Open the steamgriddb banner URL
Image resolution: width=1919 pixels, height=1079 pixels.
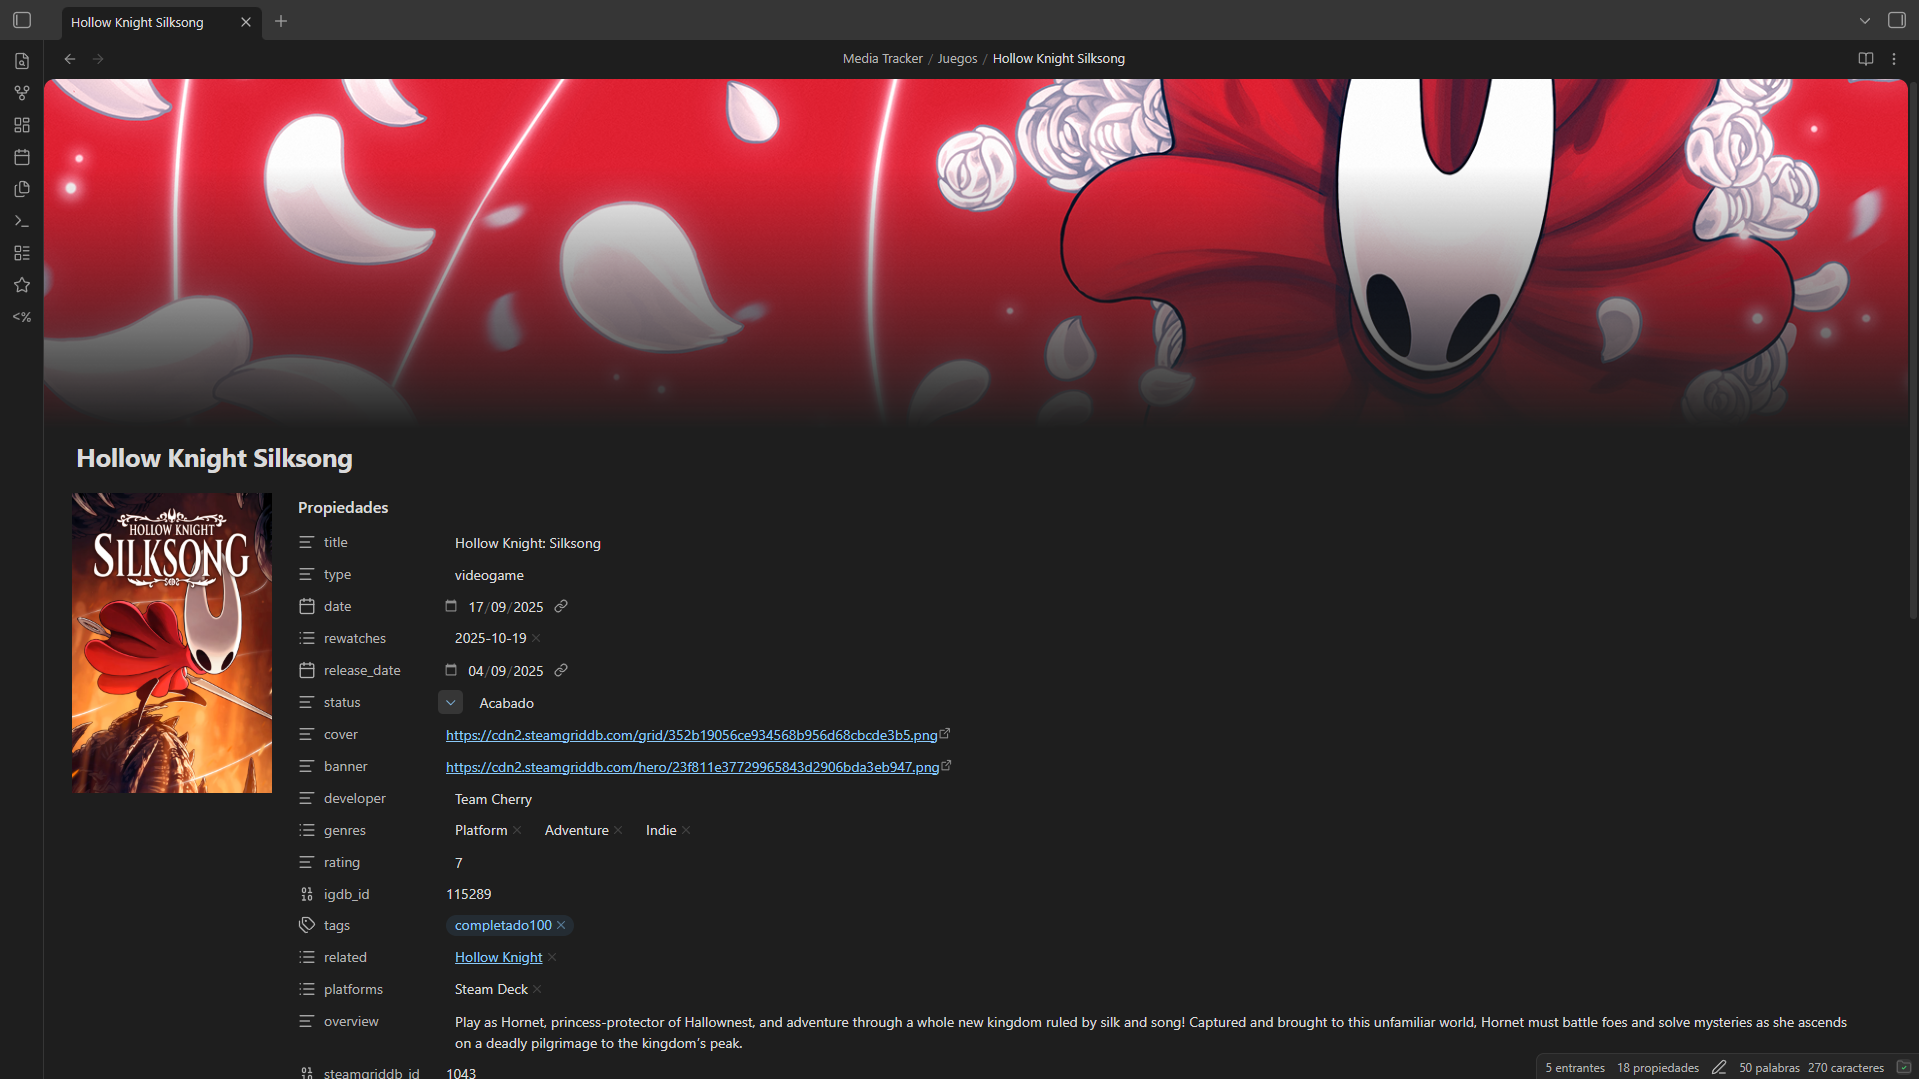[x=691, y=767]
